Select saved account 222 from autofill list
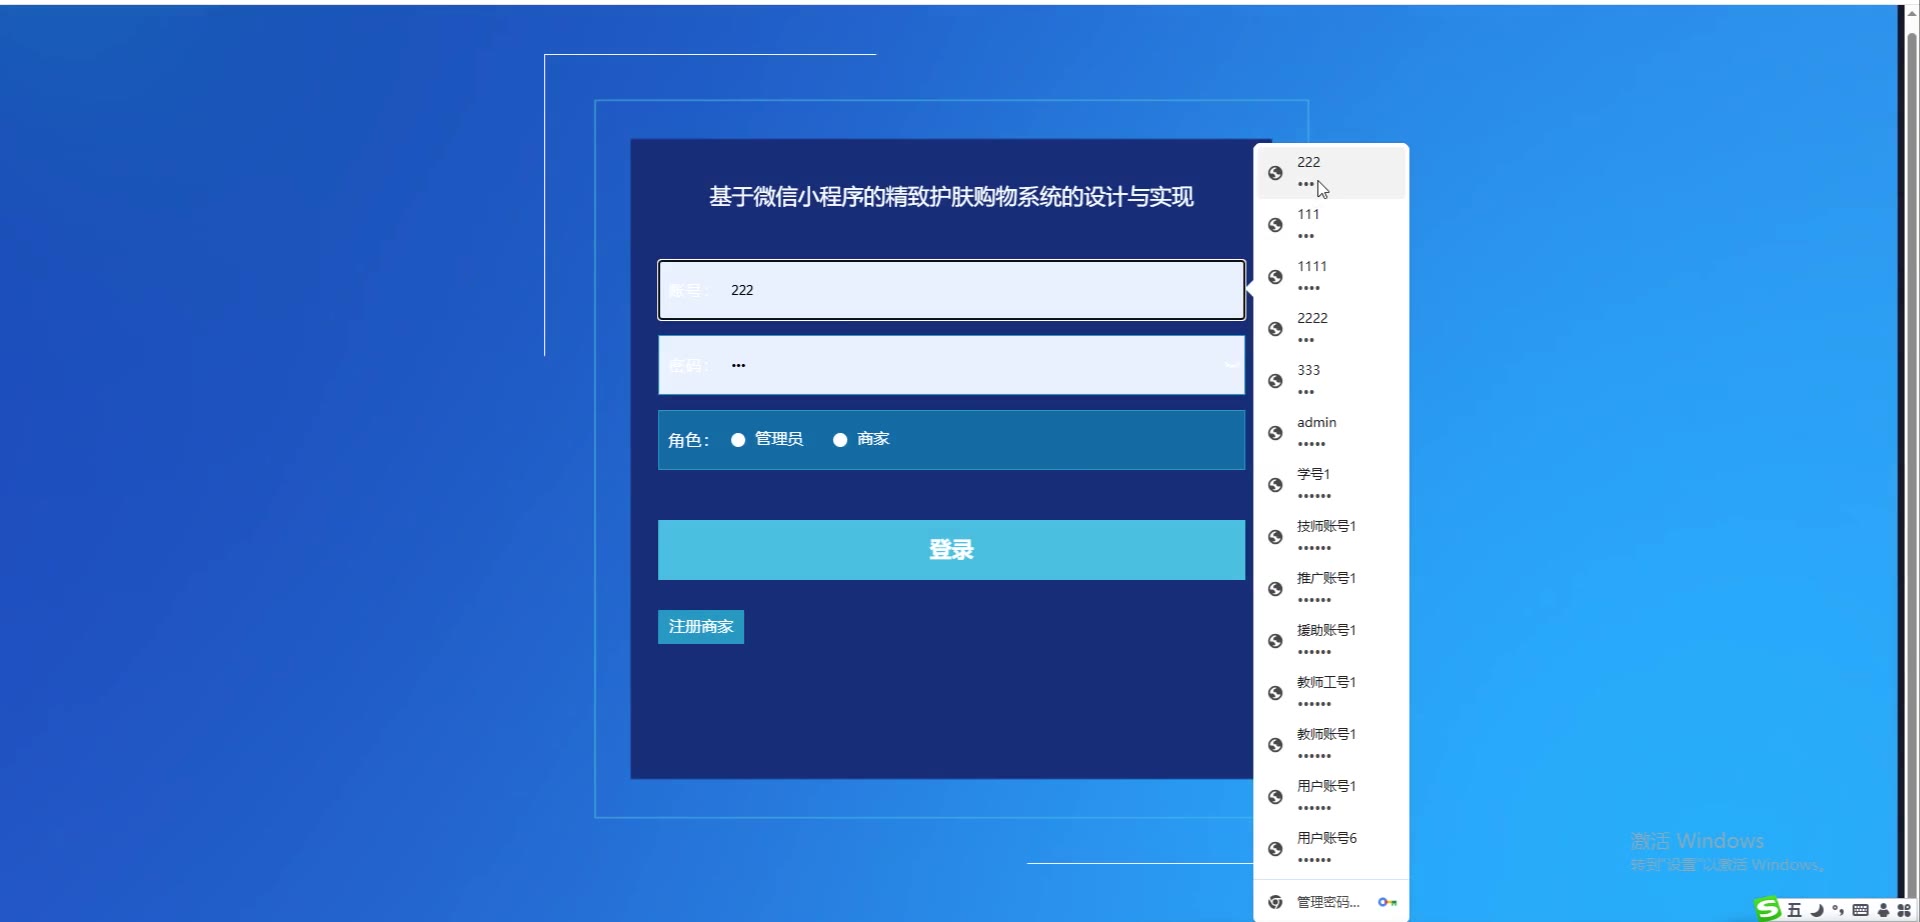Viewport: 1920px width, 922px height. [1331, 173]
